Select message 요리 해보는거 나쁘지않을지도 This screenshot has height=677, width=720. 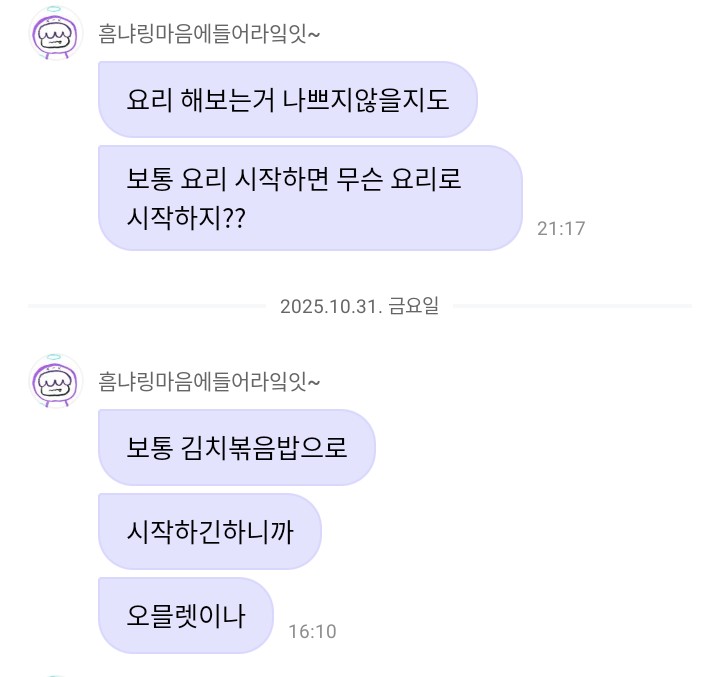[287, 100]
